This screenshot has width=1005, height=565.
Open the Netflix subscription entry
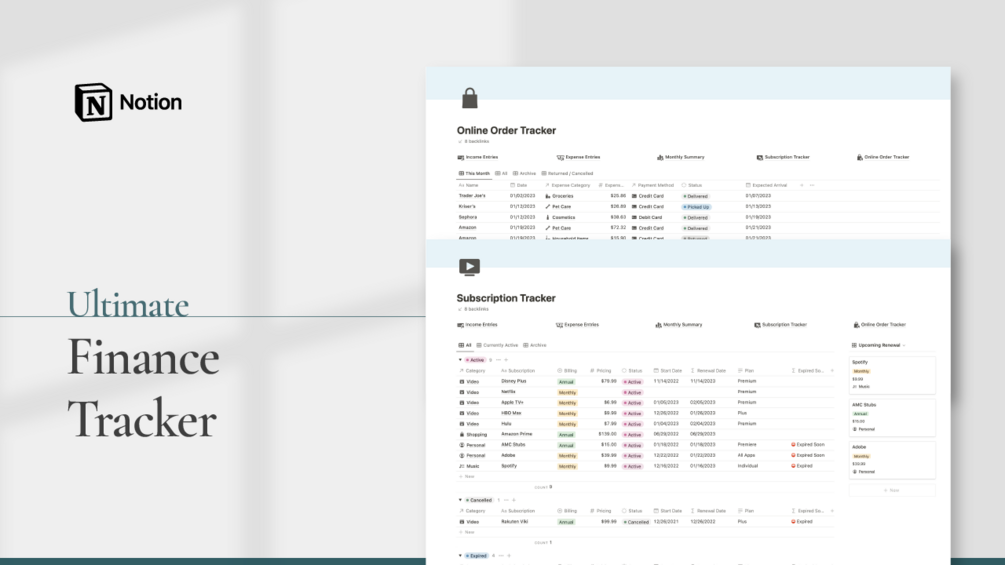[x=508, y=391]
